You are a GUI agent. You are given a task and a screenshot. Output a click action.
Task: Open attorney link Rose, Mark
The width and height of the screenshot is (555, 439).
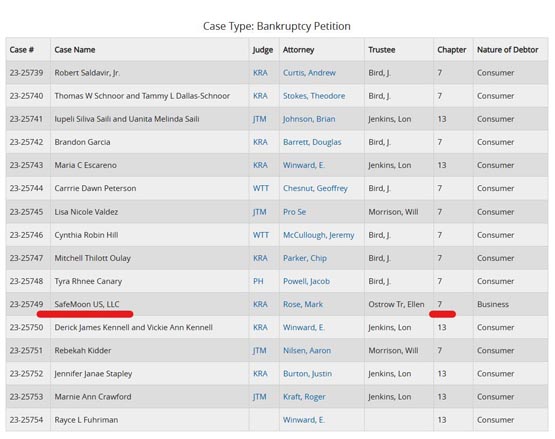point(303,304)
